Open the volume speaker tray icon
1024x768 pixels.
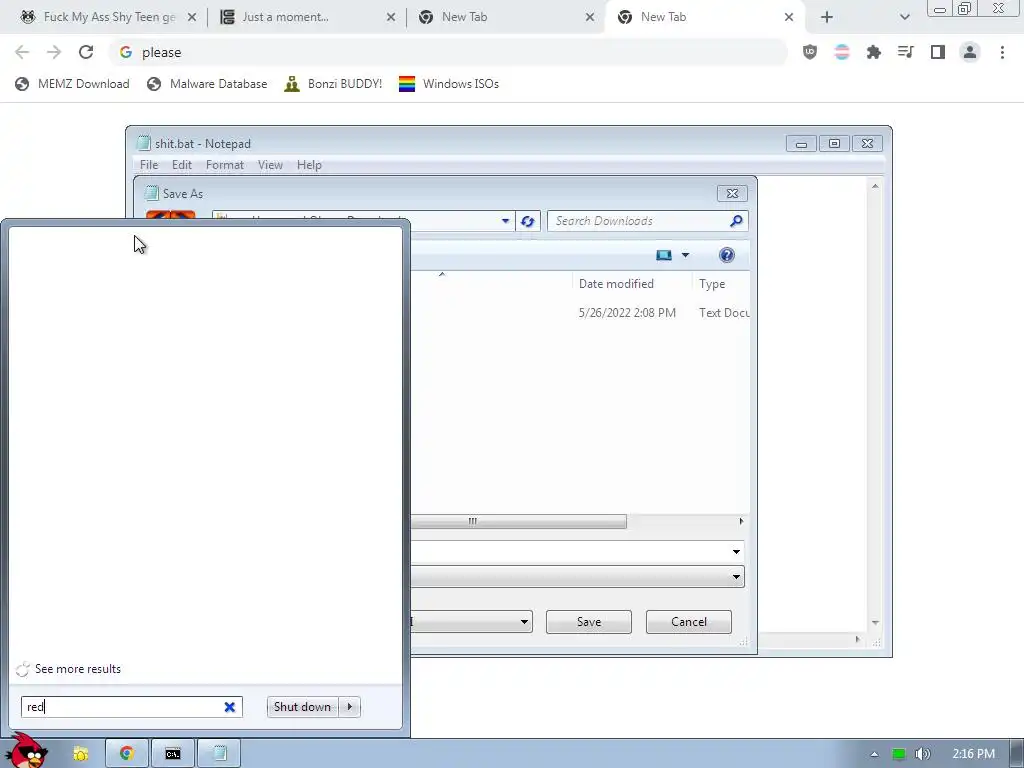click(922, 754)
